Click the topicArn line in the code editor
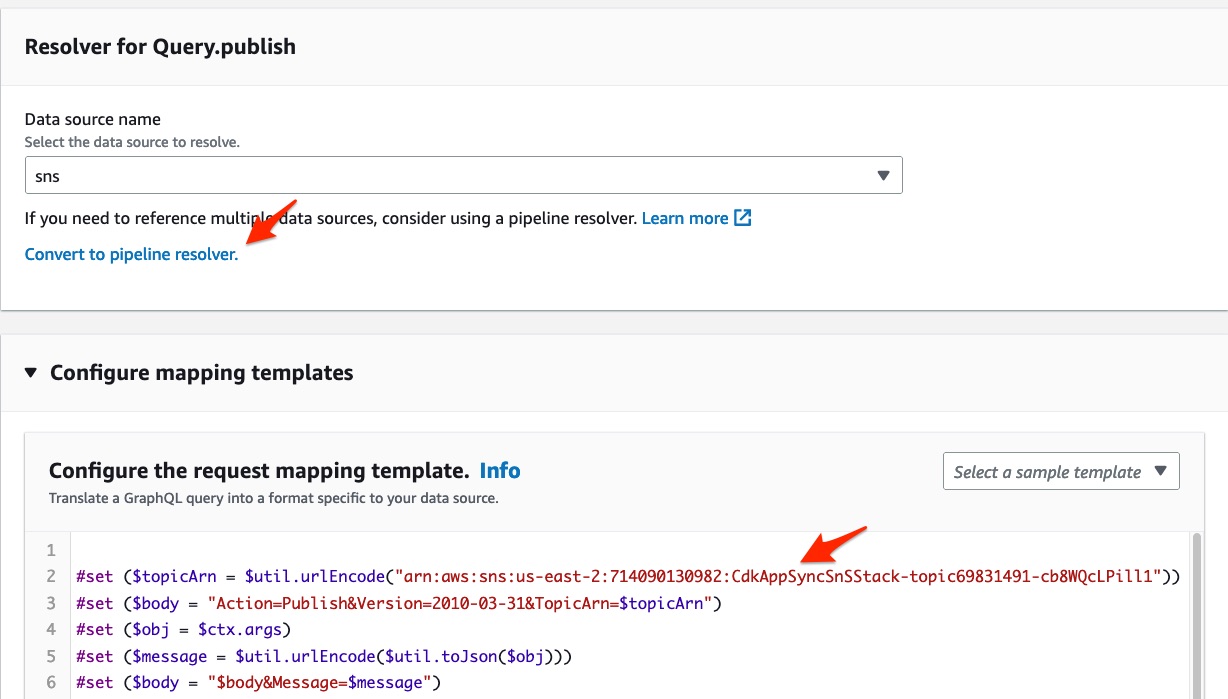Image resolution: width=1228 pixels, height=699 pixels. (628, 576)
